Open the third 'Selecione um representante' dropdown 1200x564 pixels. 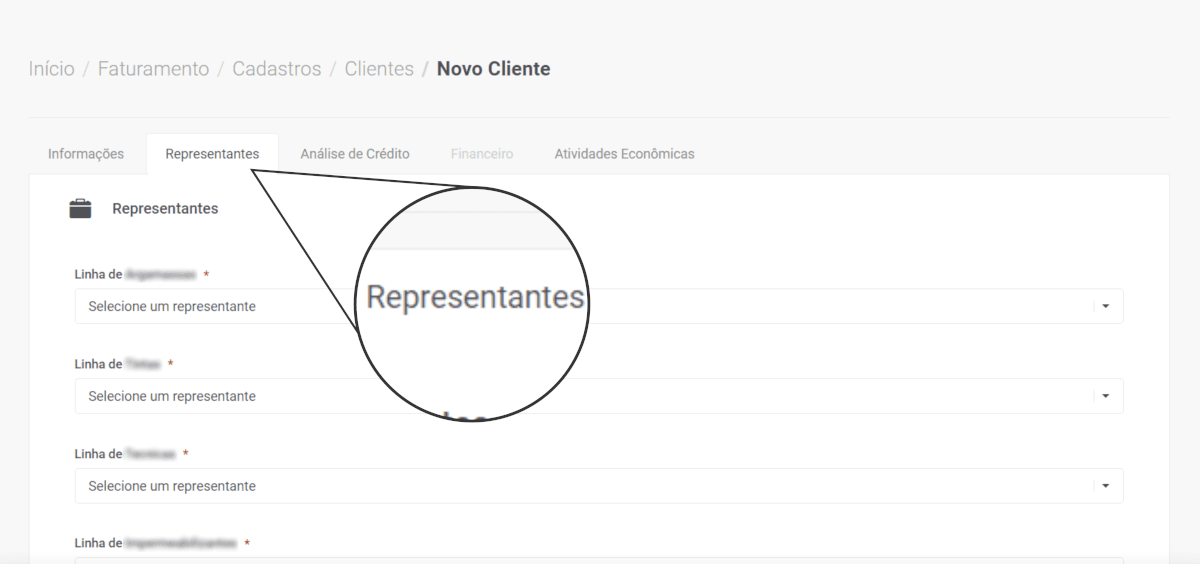pyautogui.click(x=599, y=486)
